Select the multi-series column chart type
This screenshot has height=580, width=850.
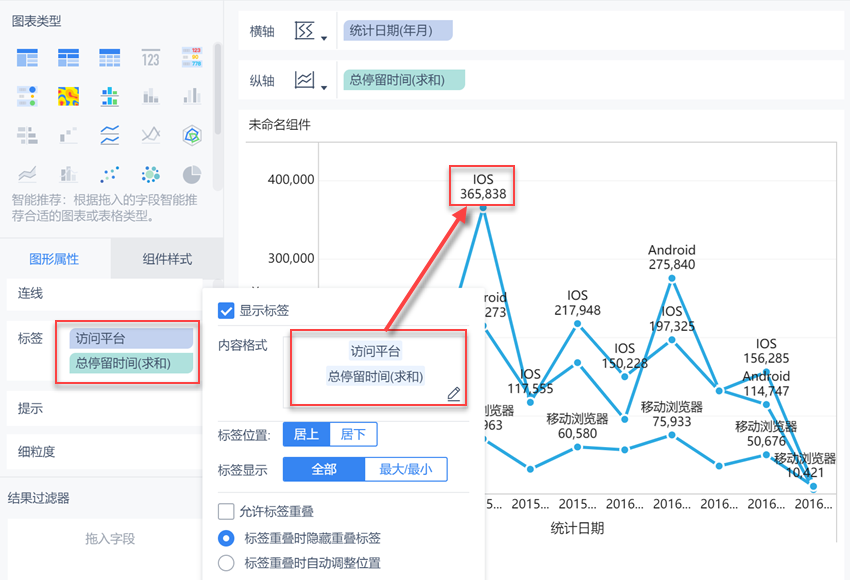point(192,96)
